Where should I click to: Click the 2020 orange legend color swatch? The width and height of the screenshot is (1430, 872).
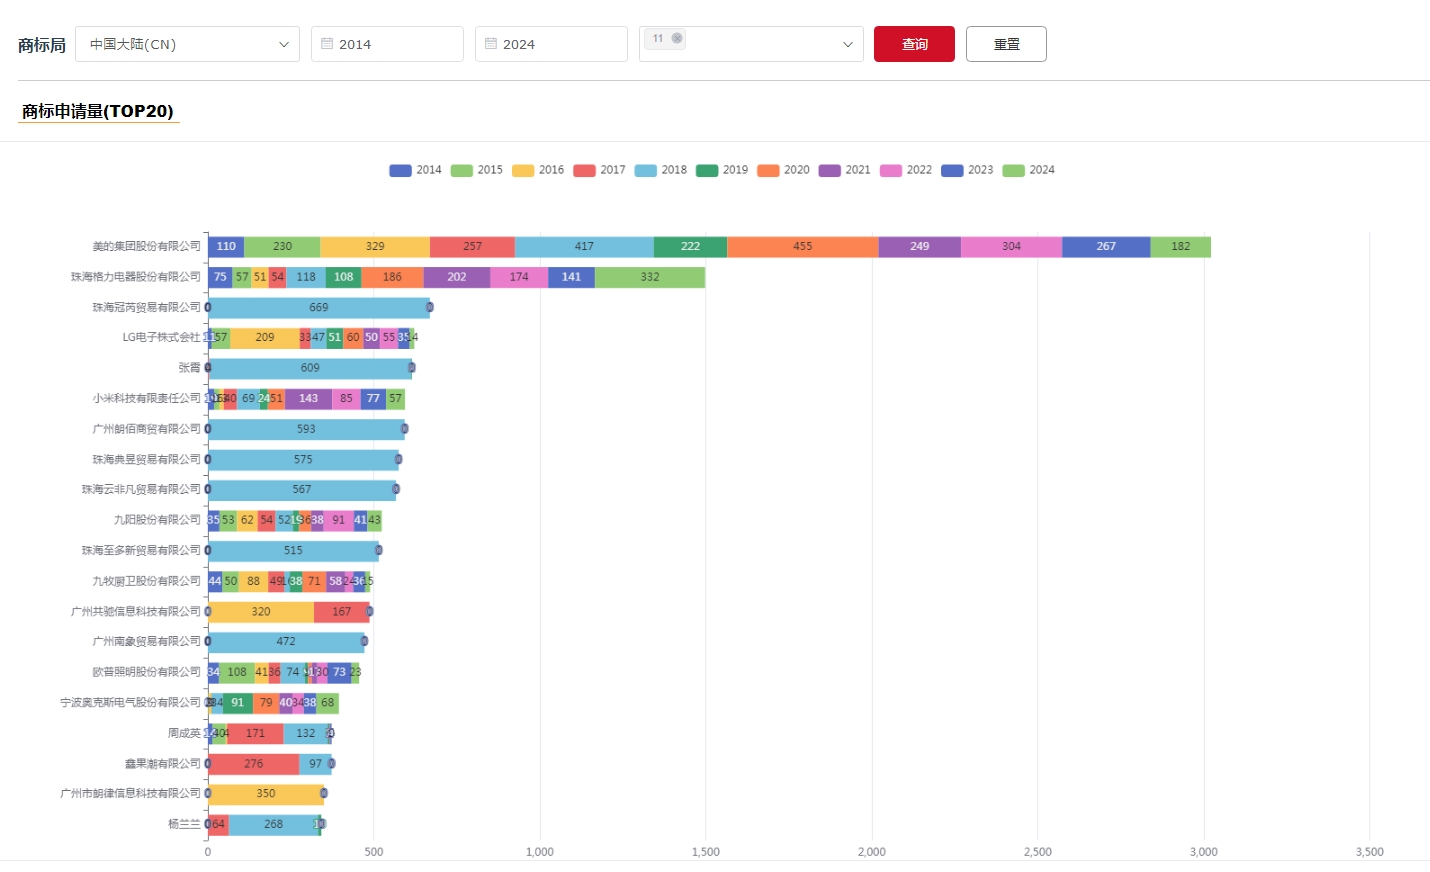768,170
